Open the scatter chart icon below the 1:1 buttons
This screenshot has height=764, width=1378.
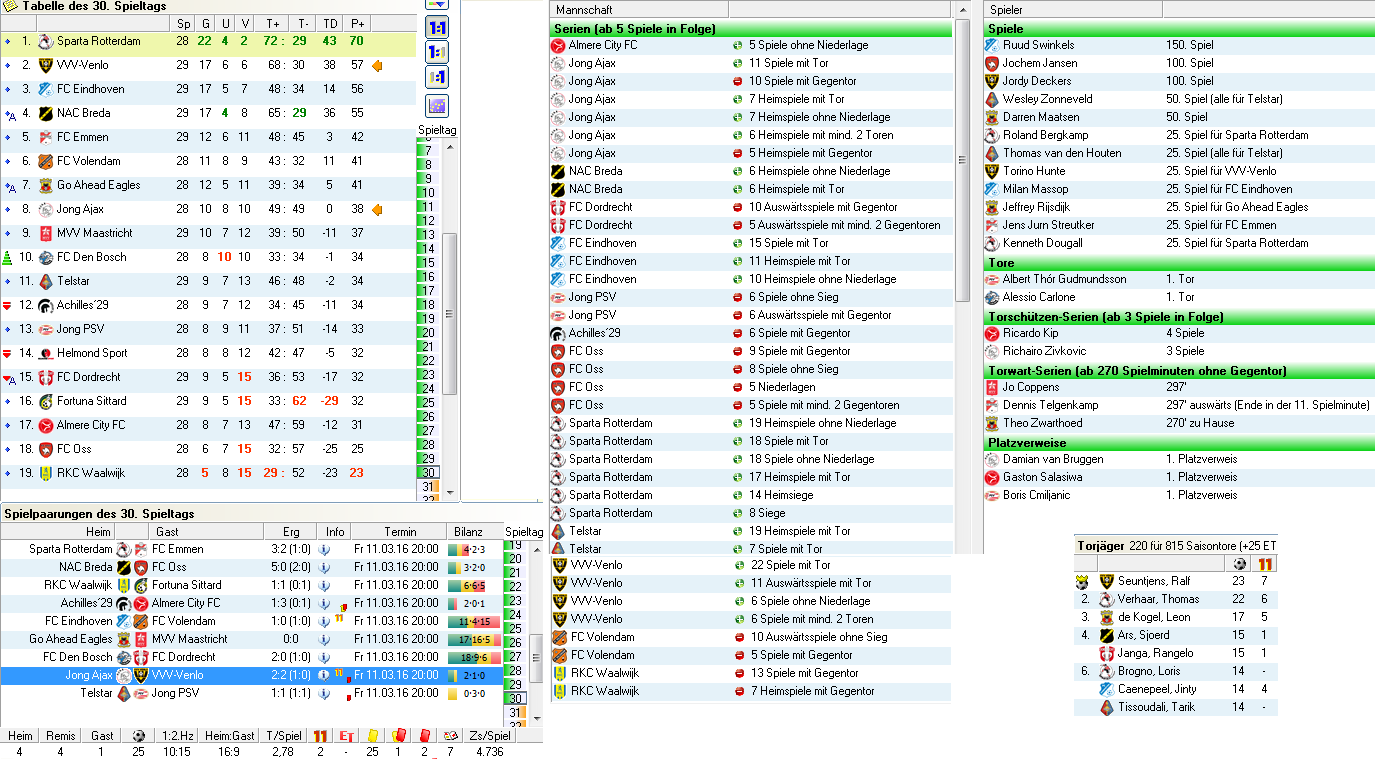pyautogui.click(x=437, y=105)
